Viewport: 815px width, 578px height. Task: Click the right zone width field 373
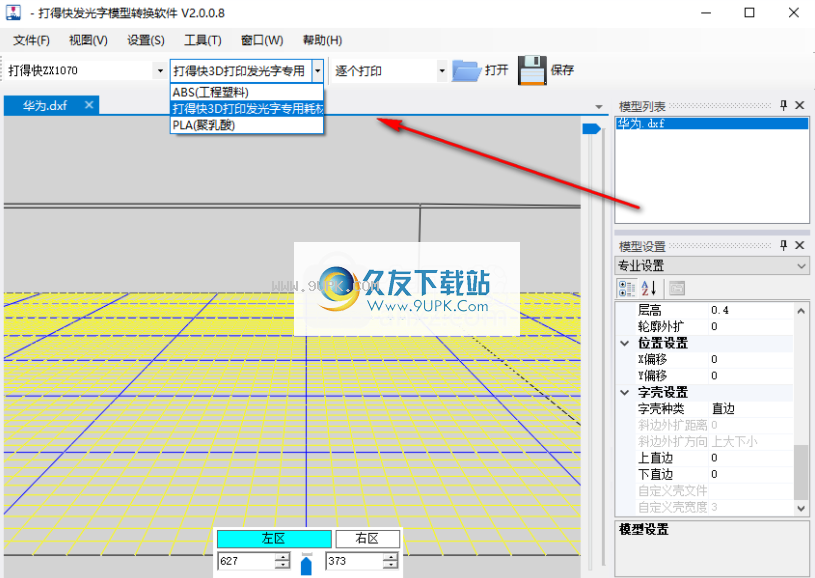pyautogui.click(x=354, y=561)
